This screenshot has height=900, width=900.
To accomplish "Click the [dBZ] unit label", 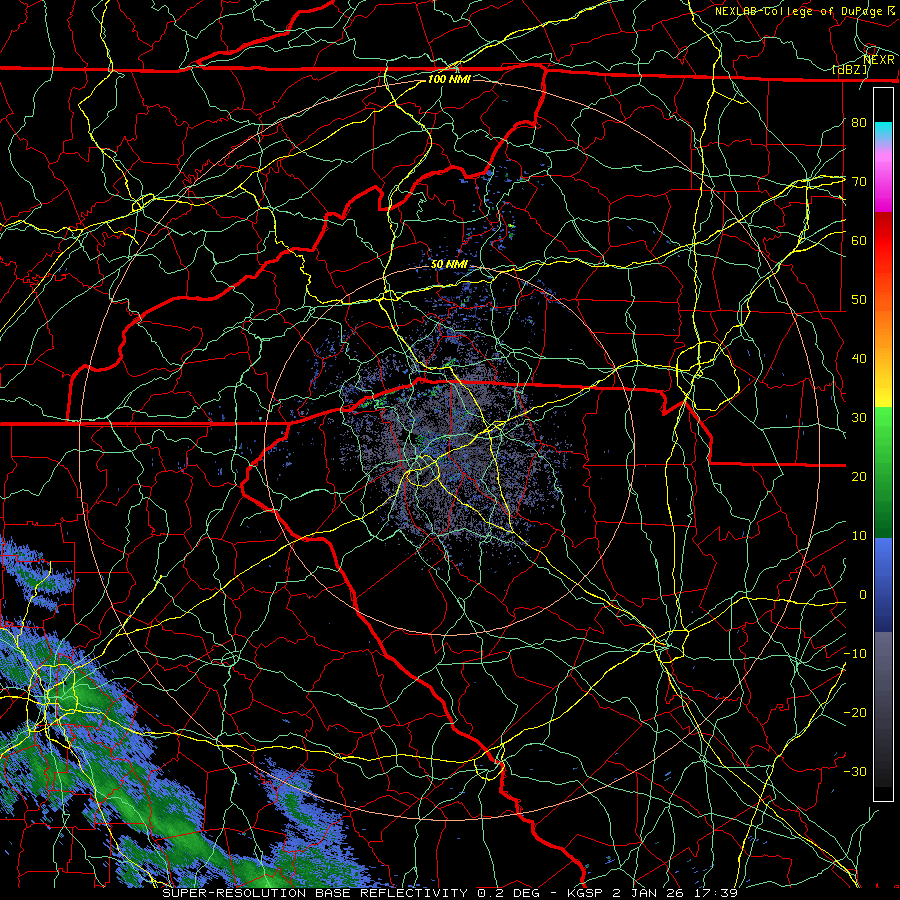I will click(x=851, y=70).
